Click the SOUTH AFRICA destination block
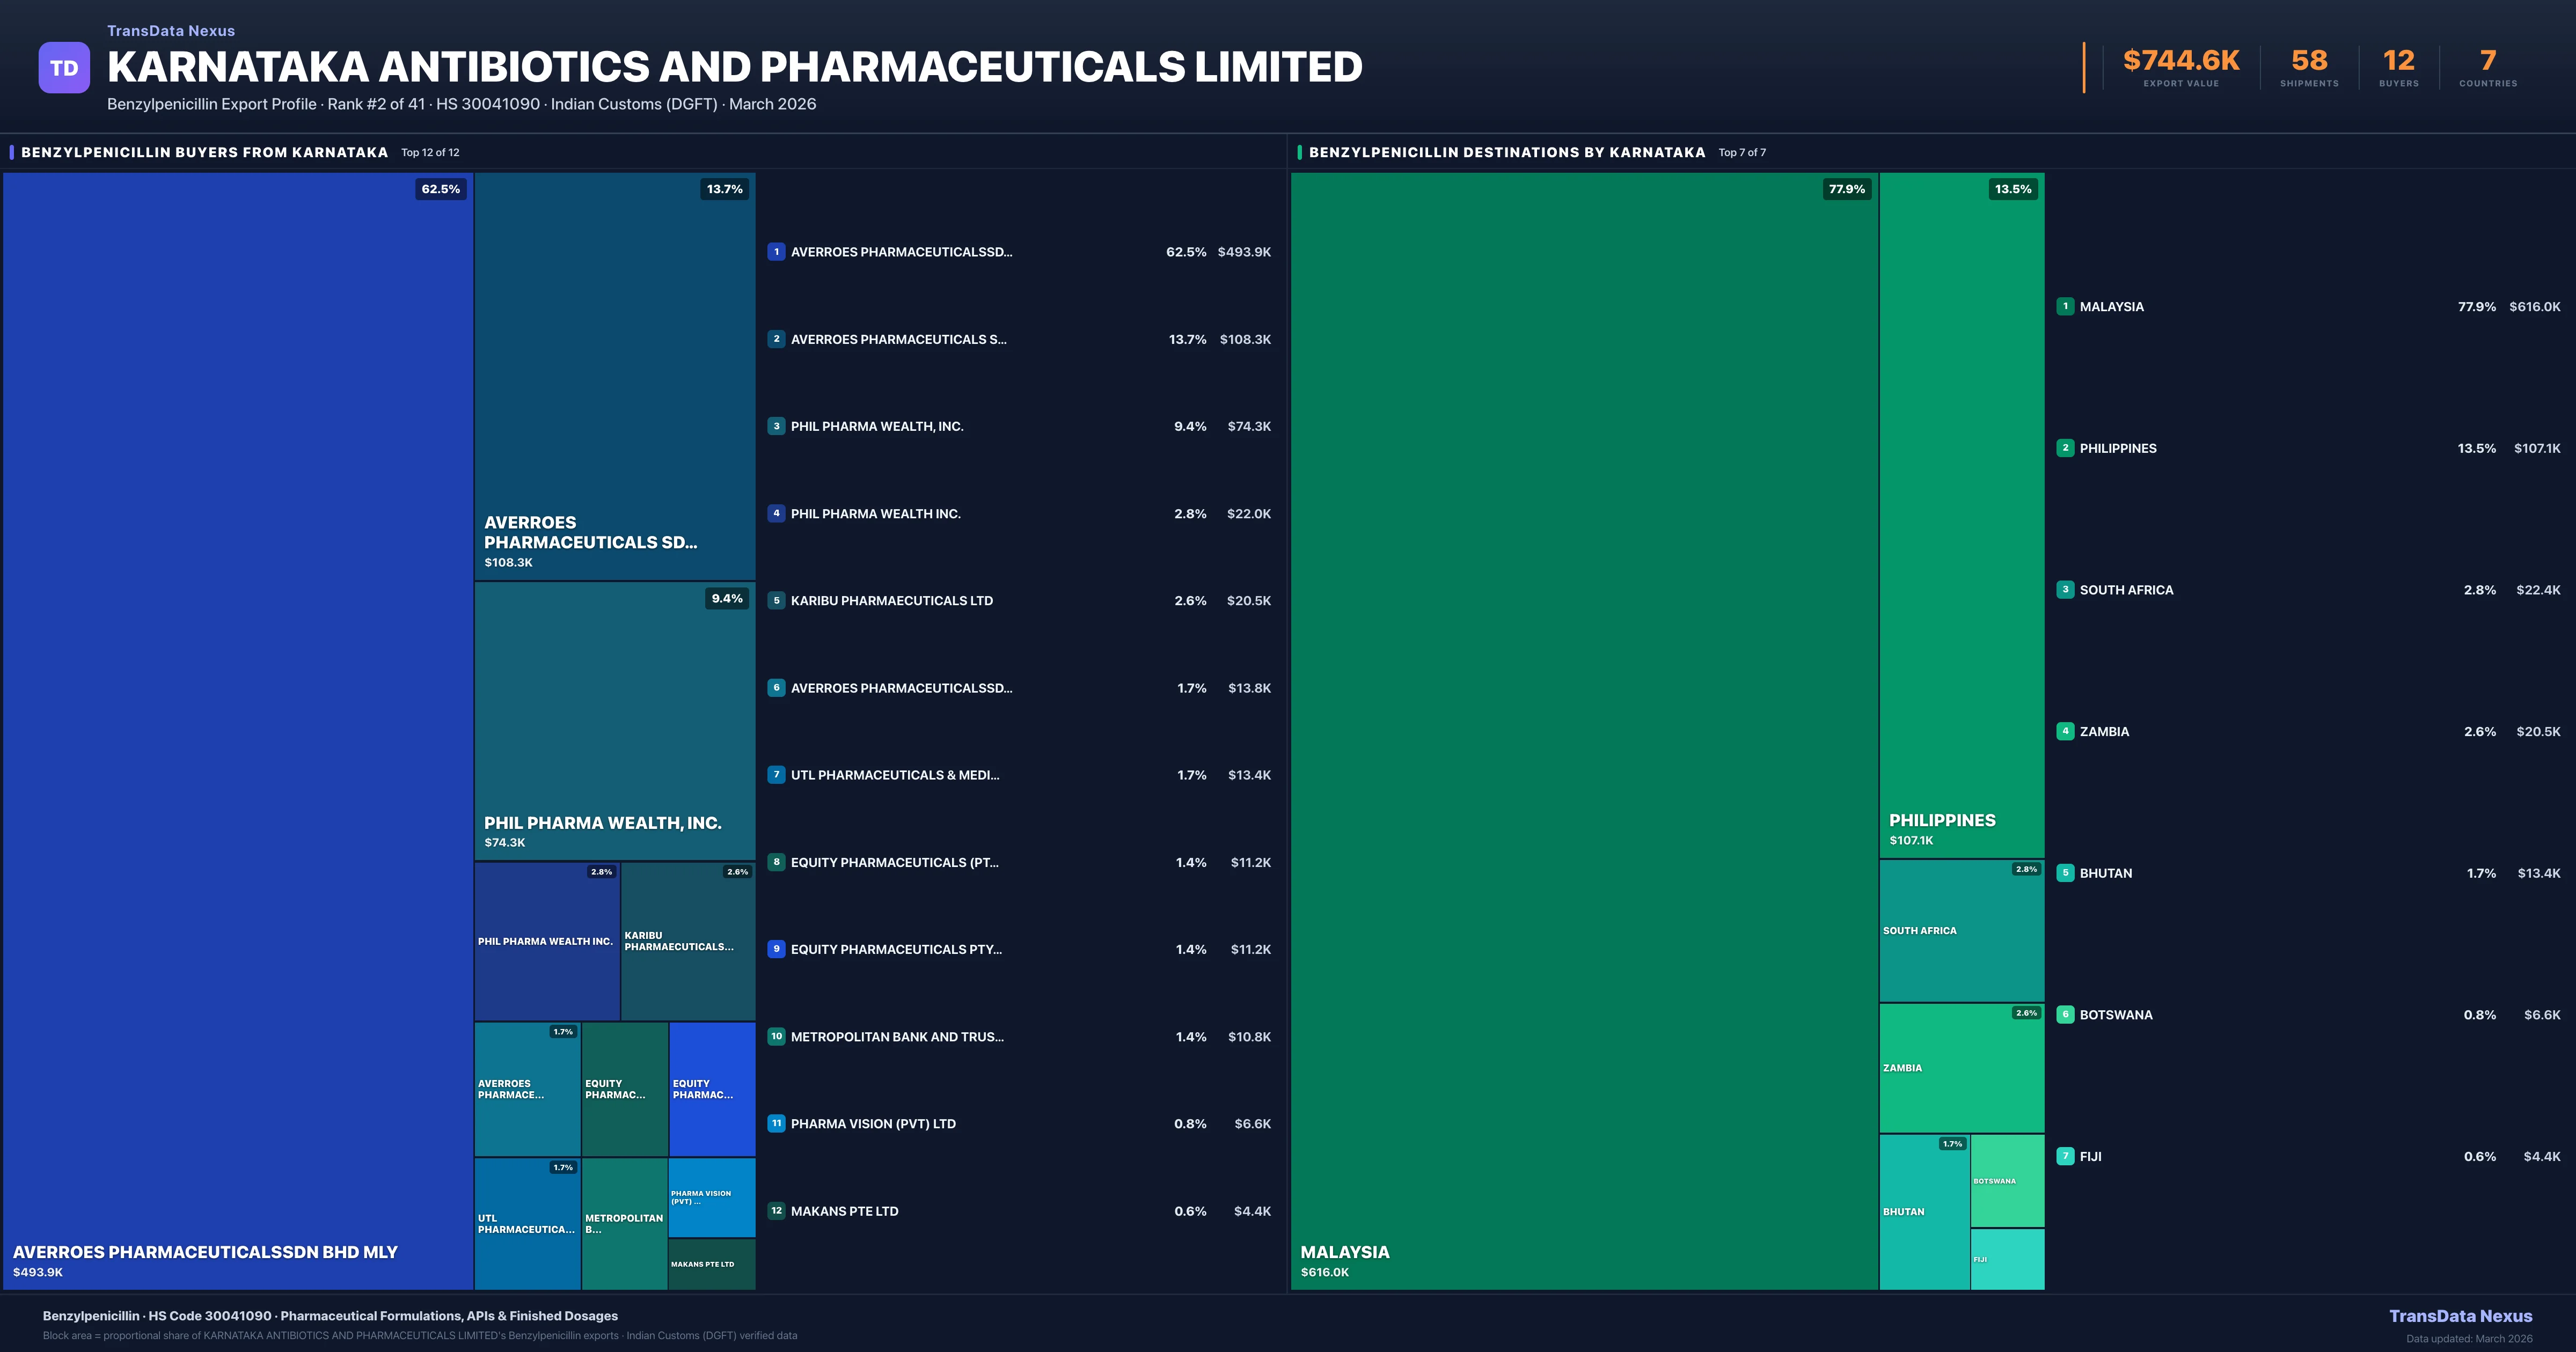 [x=1961, y=930]
